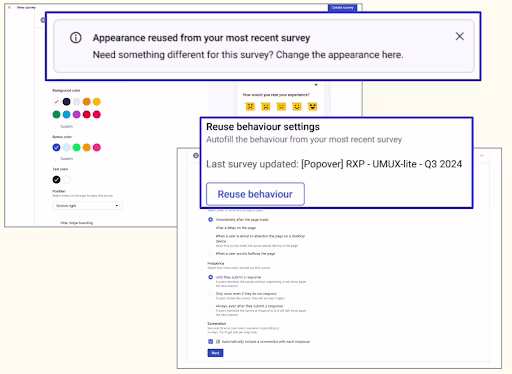Select 'After a delay on the page' option
The image size is (512, 374).
210,228
